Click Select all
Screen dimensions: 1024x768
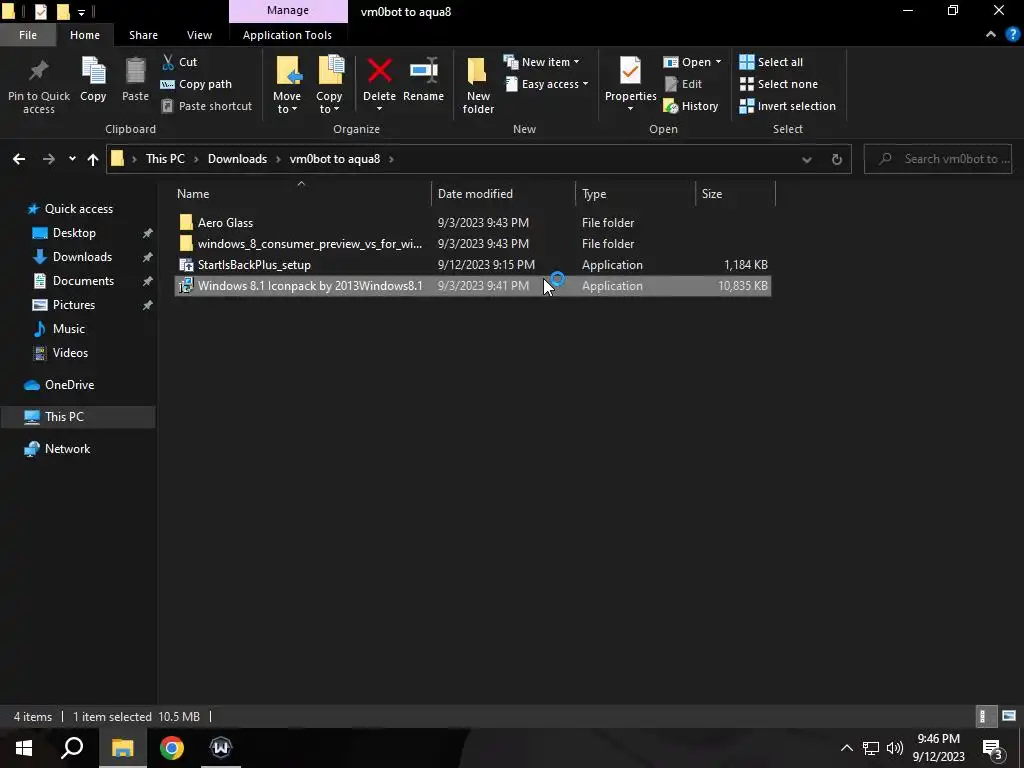pyautogui.click(x=771, y=62)
